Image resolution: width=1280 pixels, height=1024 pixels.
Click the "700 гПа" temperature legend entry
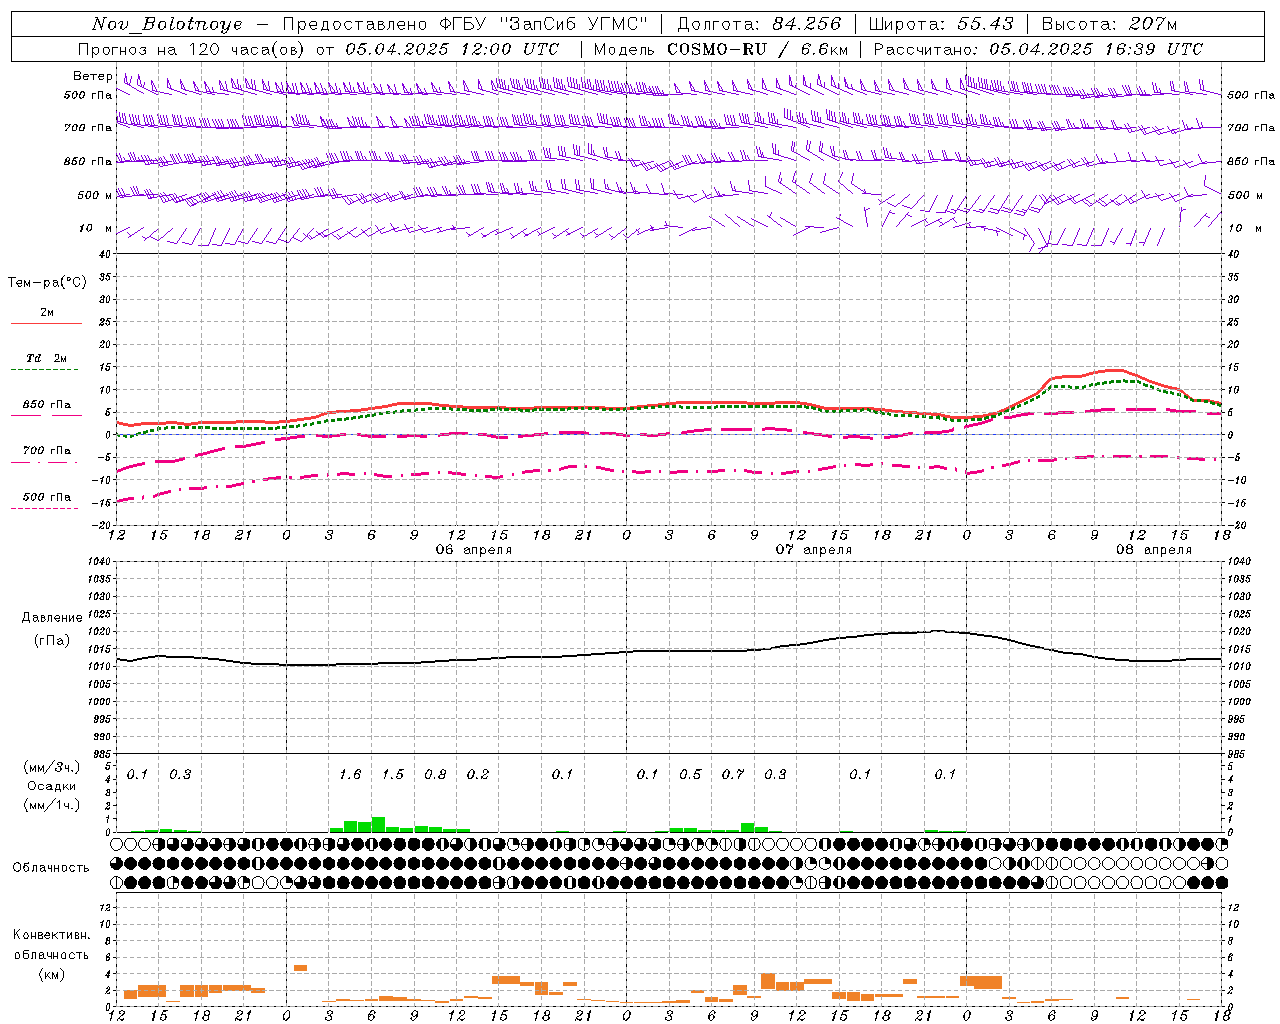(x=47, y=451)
